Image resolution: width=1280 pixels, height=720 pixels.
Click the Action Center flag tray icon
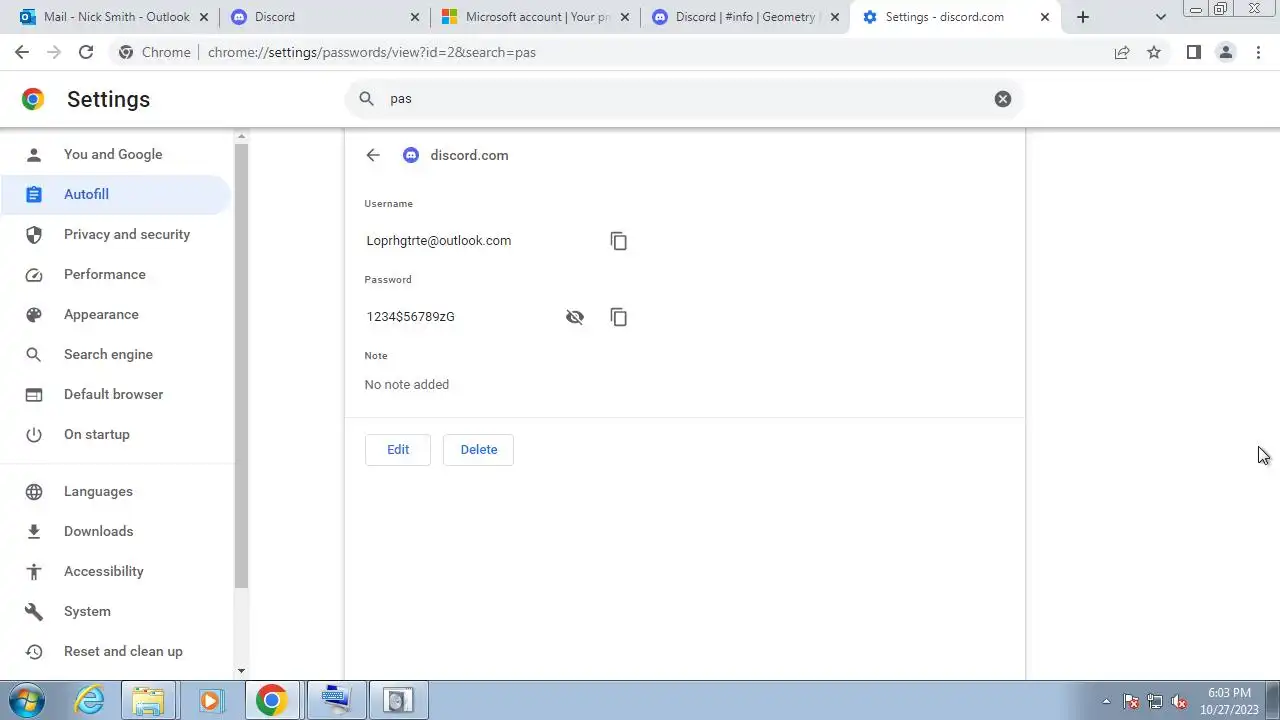(x=1131, y=701)
